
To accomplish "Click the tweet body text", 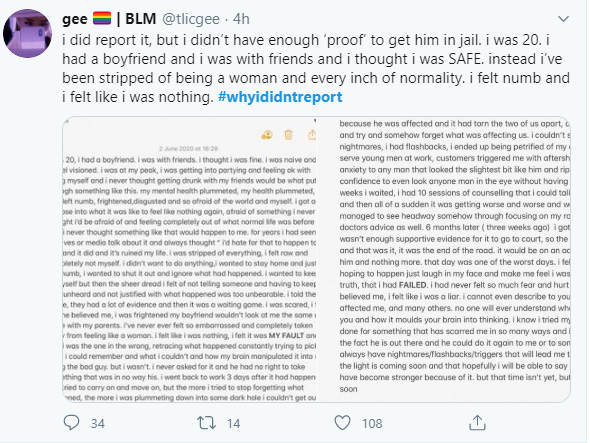I will [x=316, y=68].
